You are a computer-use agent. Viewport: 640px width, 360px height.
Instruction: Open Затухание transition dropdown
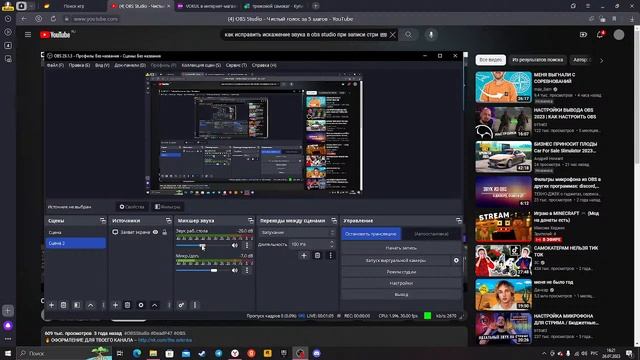click(297, 232)
